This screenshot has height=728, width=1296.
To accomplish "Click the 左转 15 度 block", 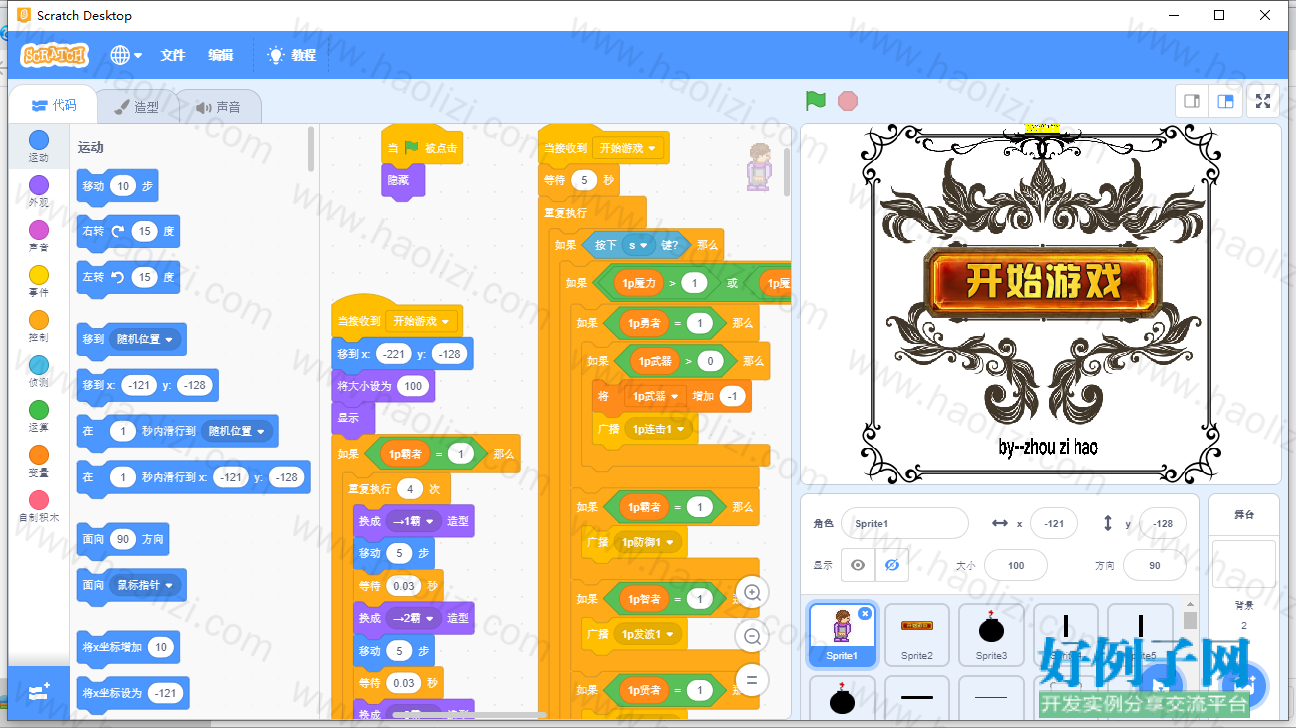I will (x=128, y=277).
